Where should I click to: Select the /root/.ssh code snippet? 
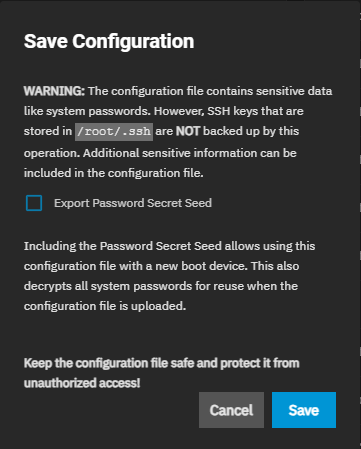coord(114,131)
